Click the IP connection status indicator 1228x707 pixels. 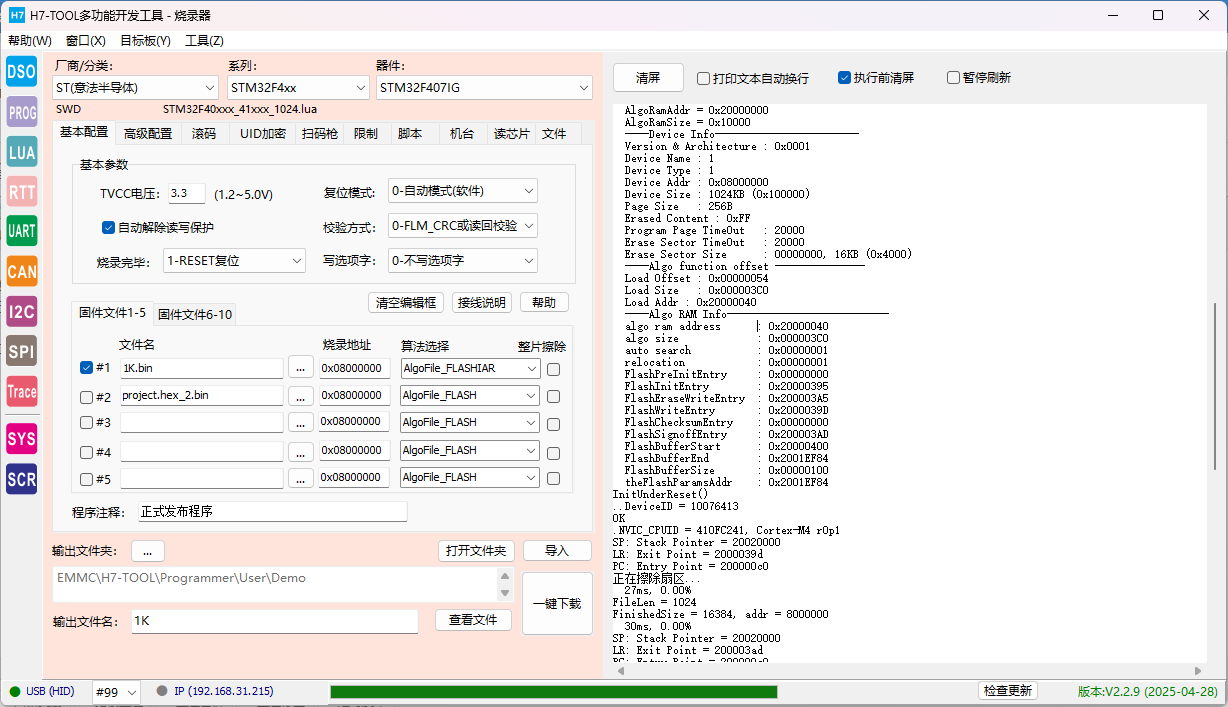(214, 691)
